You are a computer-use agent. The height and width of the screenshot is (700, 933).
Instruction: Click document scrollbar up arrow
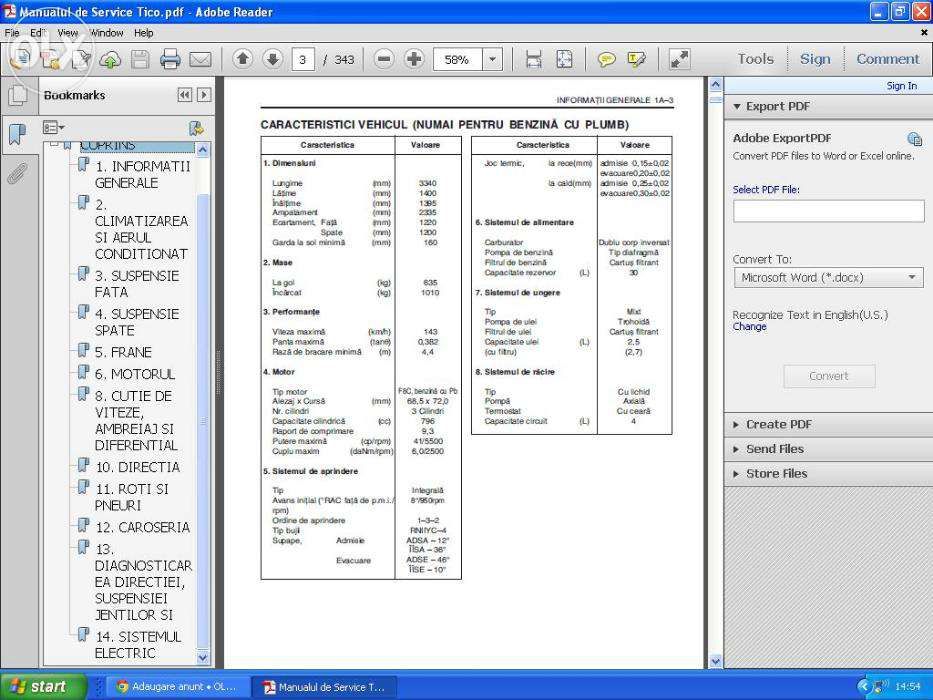tap(715, 85)
